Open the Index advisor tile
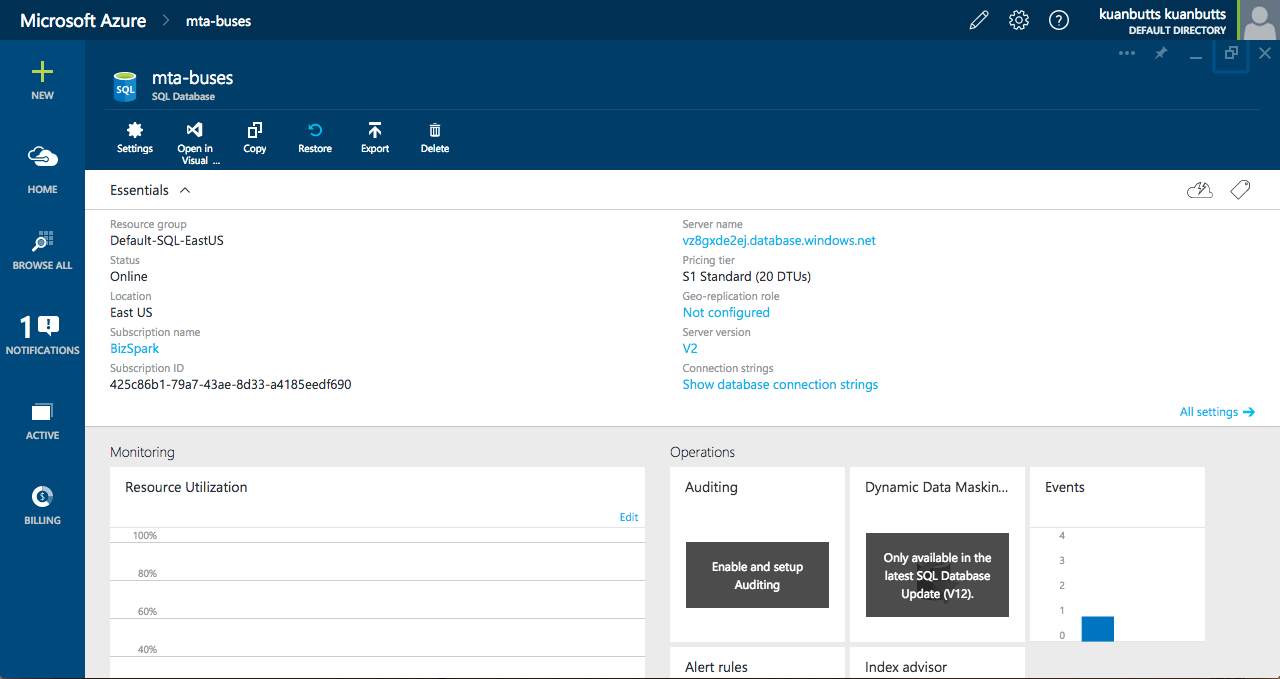 [937, 663]
